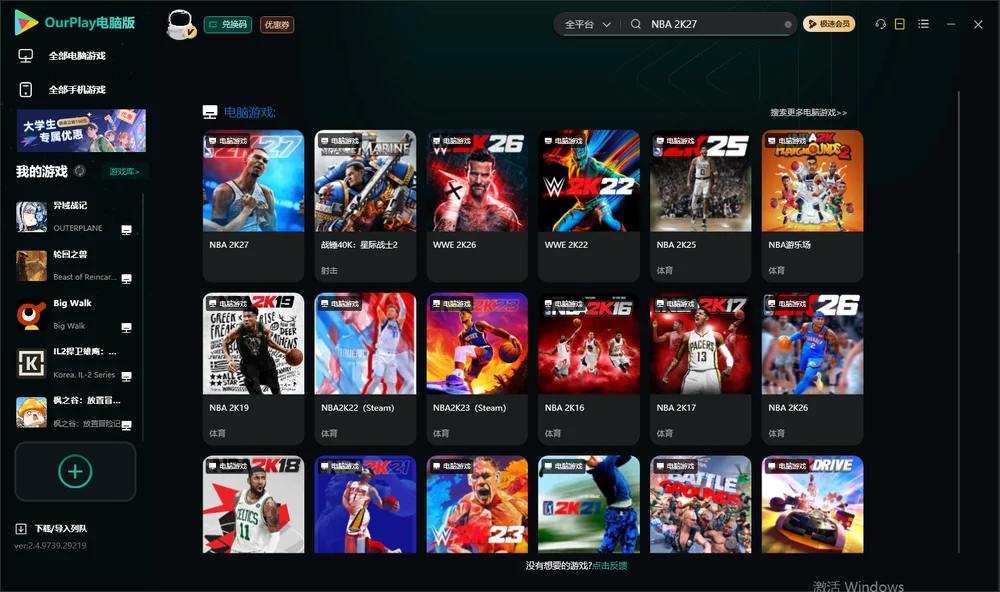This screenshot has height=592, width=1000.
Task: Click the user avatar icon
Action: (x=180, y=24)
